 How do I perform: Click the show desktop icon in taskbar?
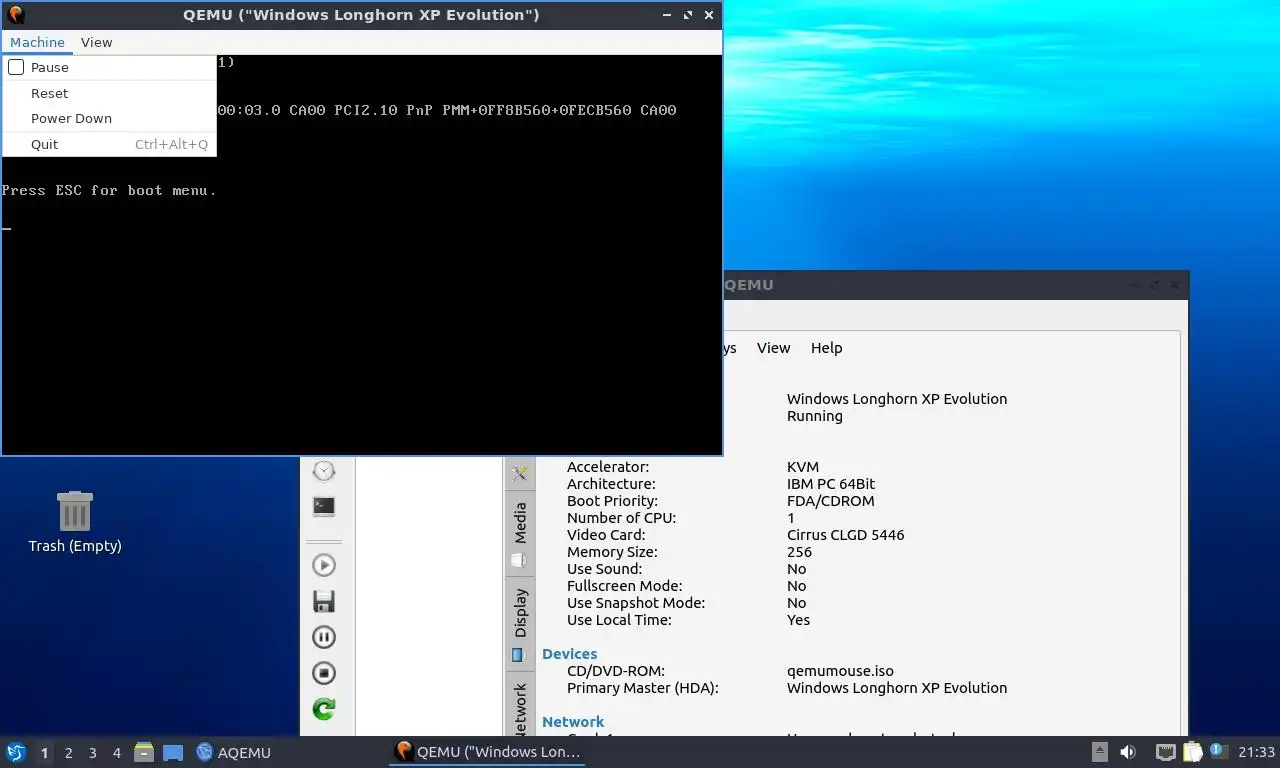tap(173, 752)
